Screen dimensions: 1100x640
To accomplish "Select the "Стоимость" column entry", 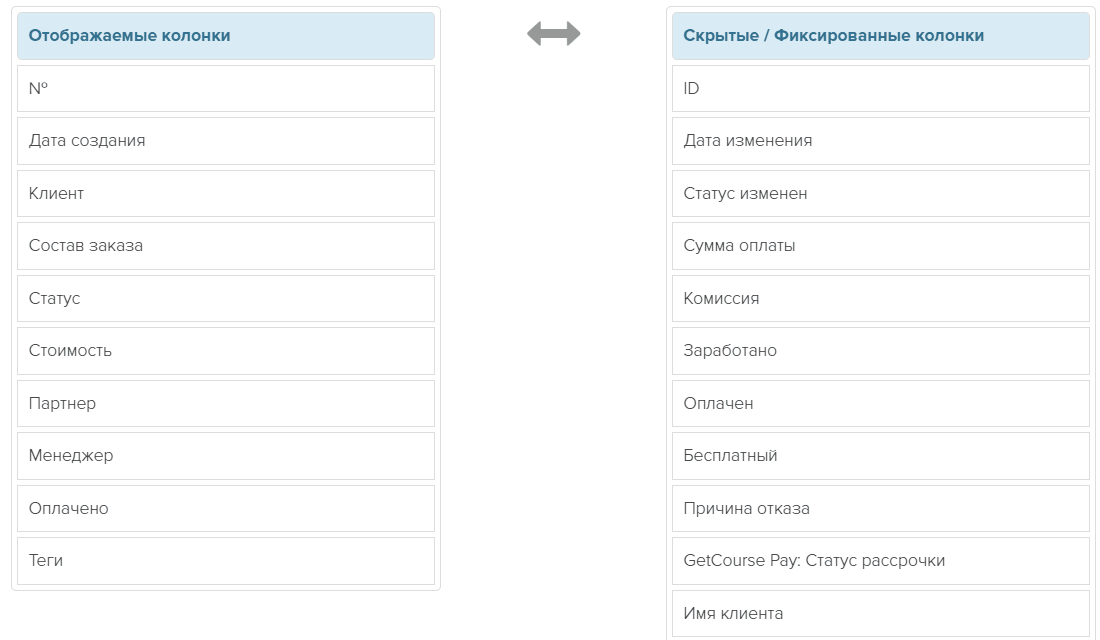I will tap(225, 350).
